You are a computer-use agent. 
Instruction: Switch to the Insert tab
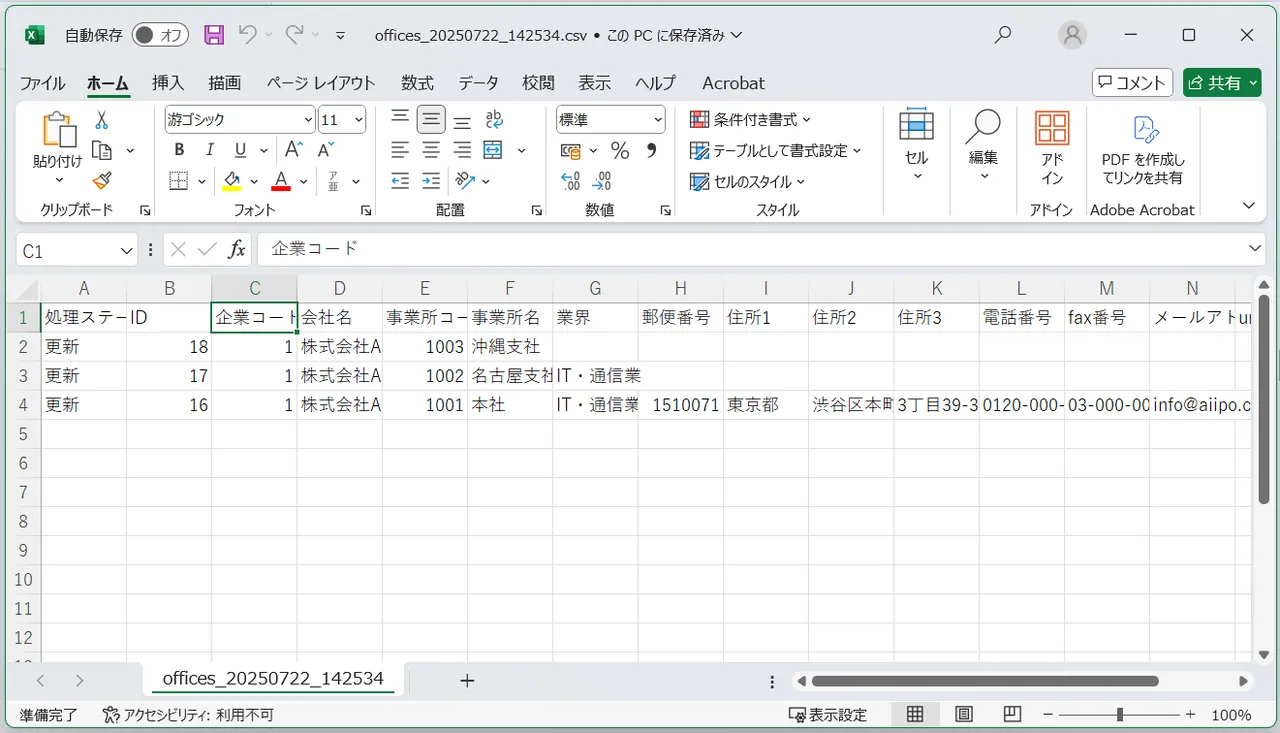point(168,83)
